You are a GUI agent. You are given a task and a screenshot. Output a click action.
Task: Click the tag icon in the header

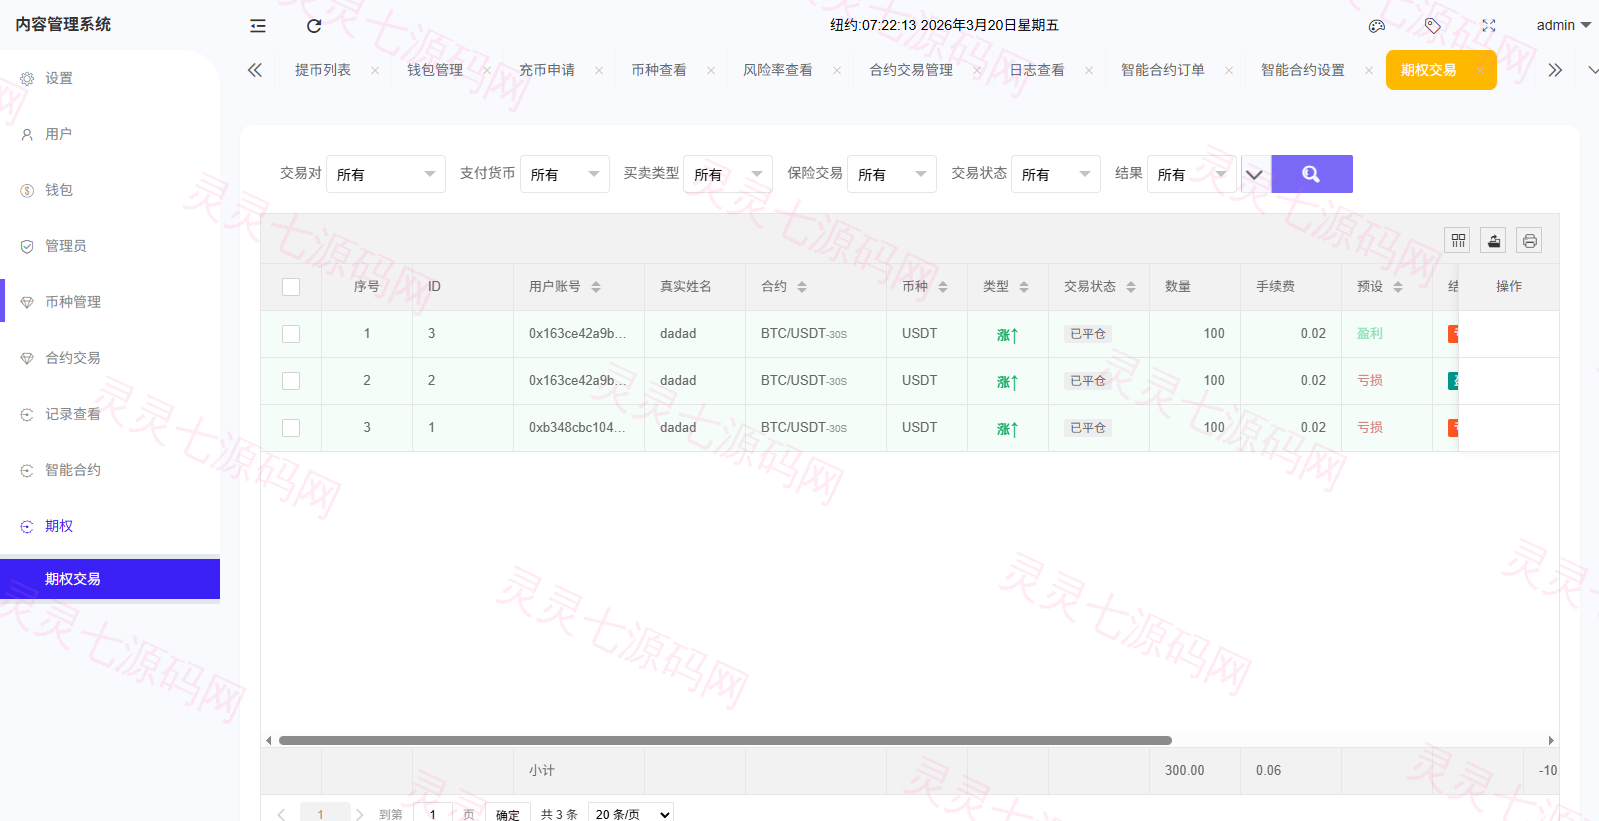click(x=1433, y=26)
